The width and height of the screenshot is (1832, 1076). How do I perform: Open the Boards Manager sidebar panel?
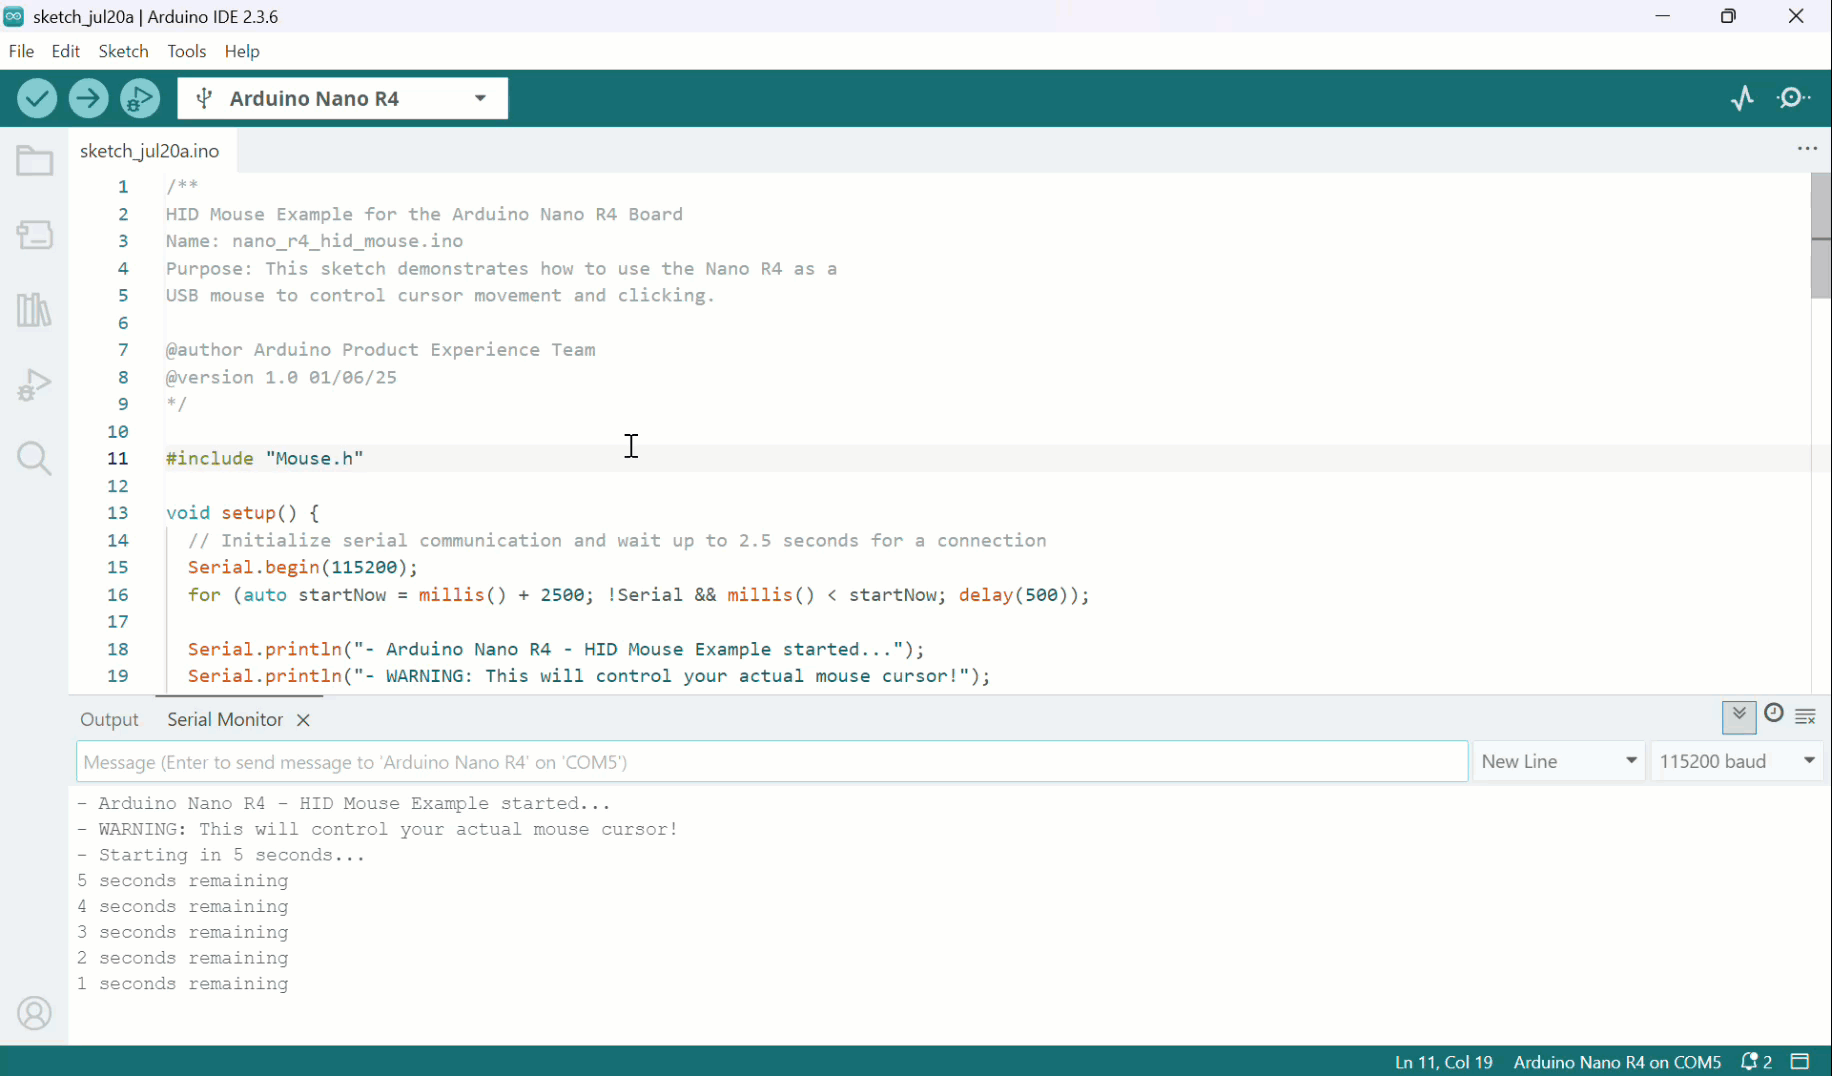(x=34, y=235)
